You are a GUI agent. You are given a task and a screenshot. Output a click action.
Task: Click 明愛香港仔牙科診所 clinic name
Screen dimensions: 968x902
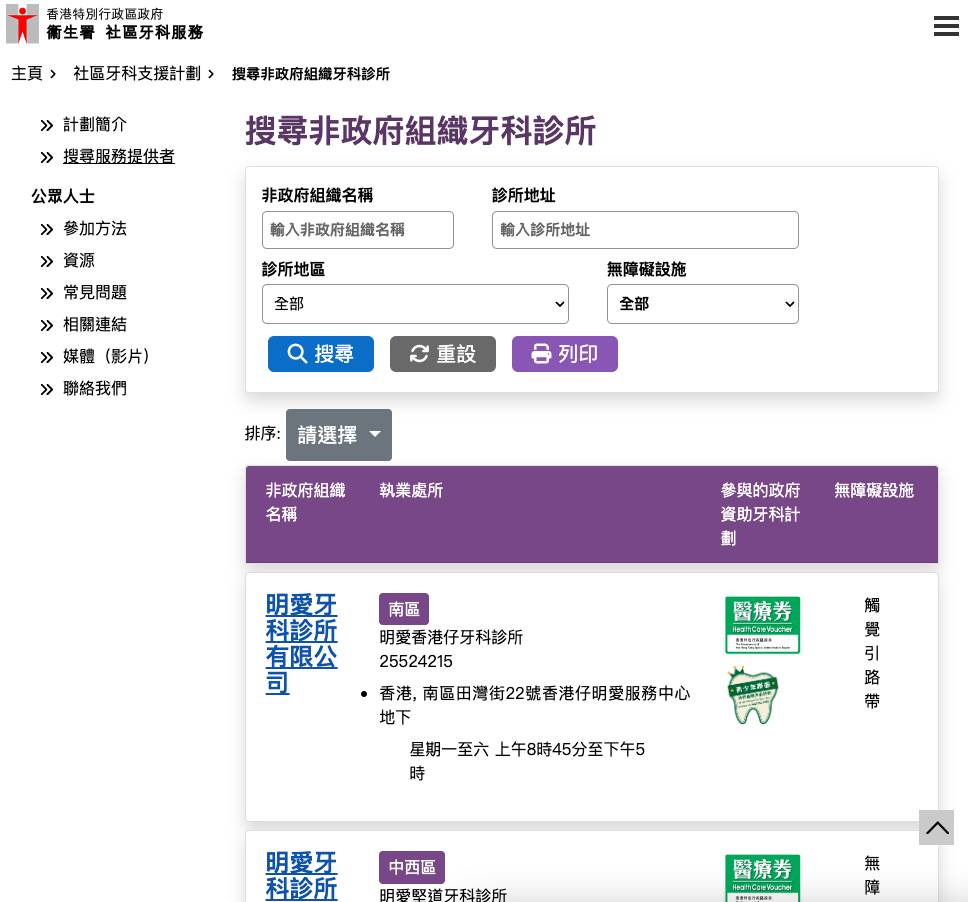point(451,637)
